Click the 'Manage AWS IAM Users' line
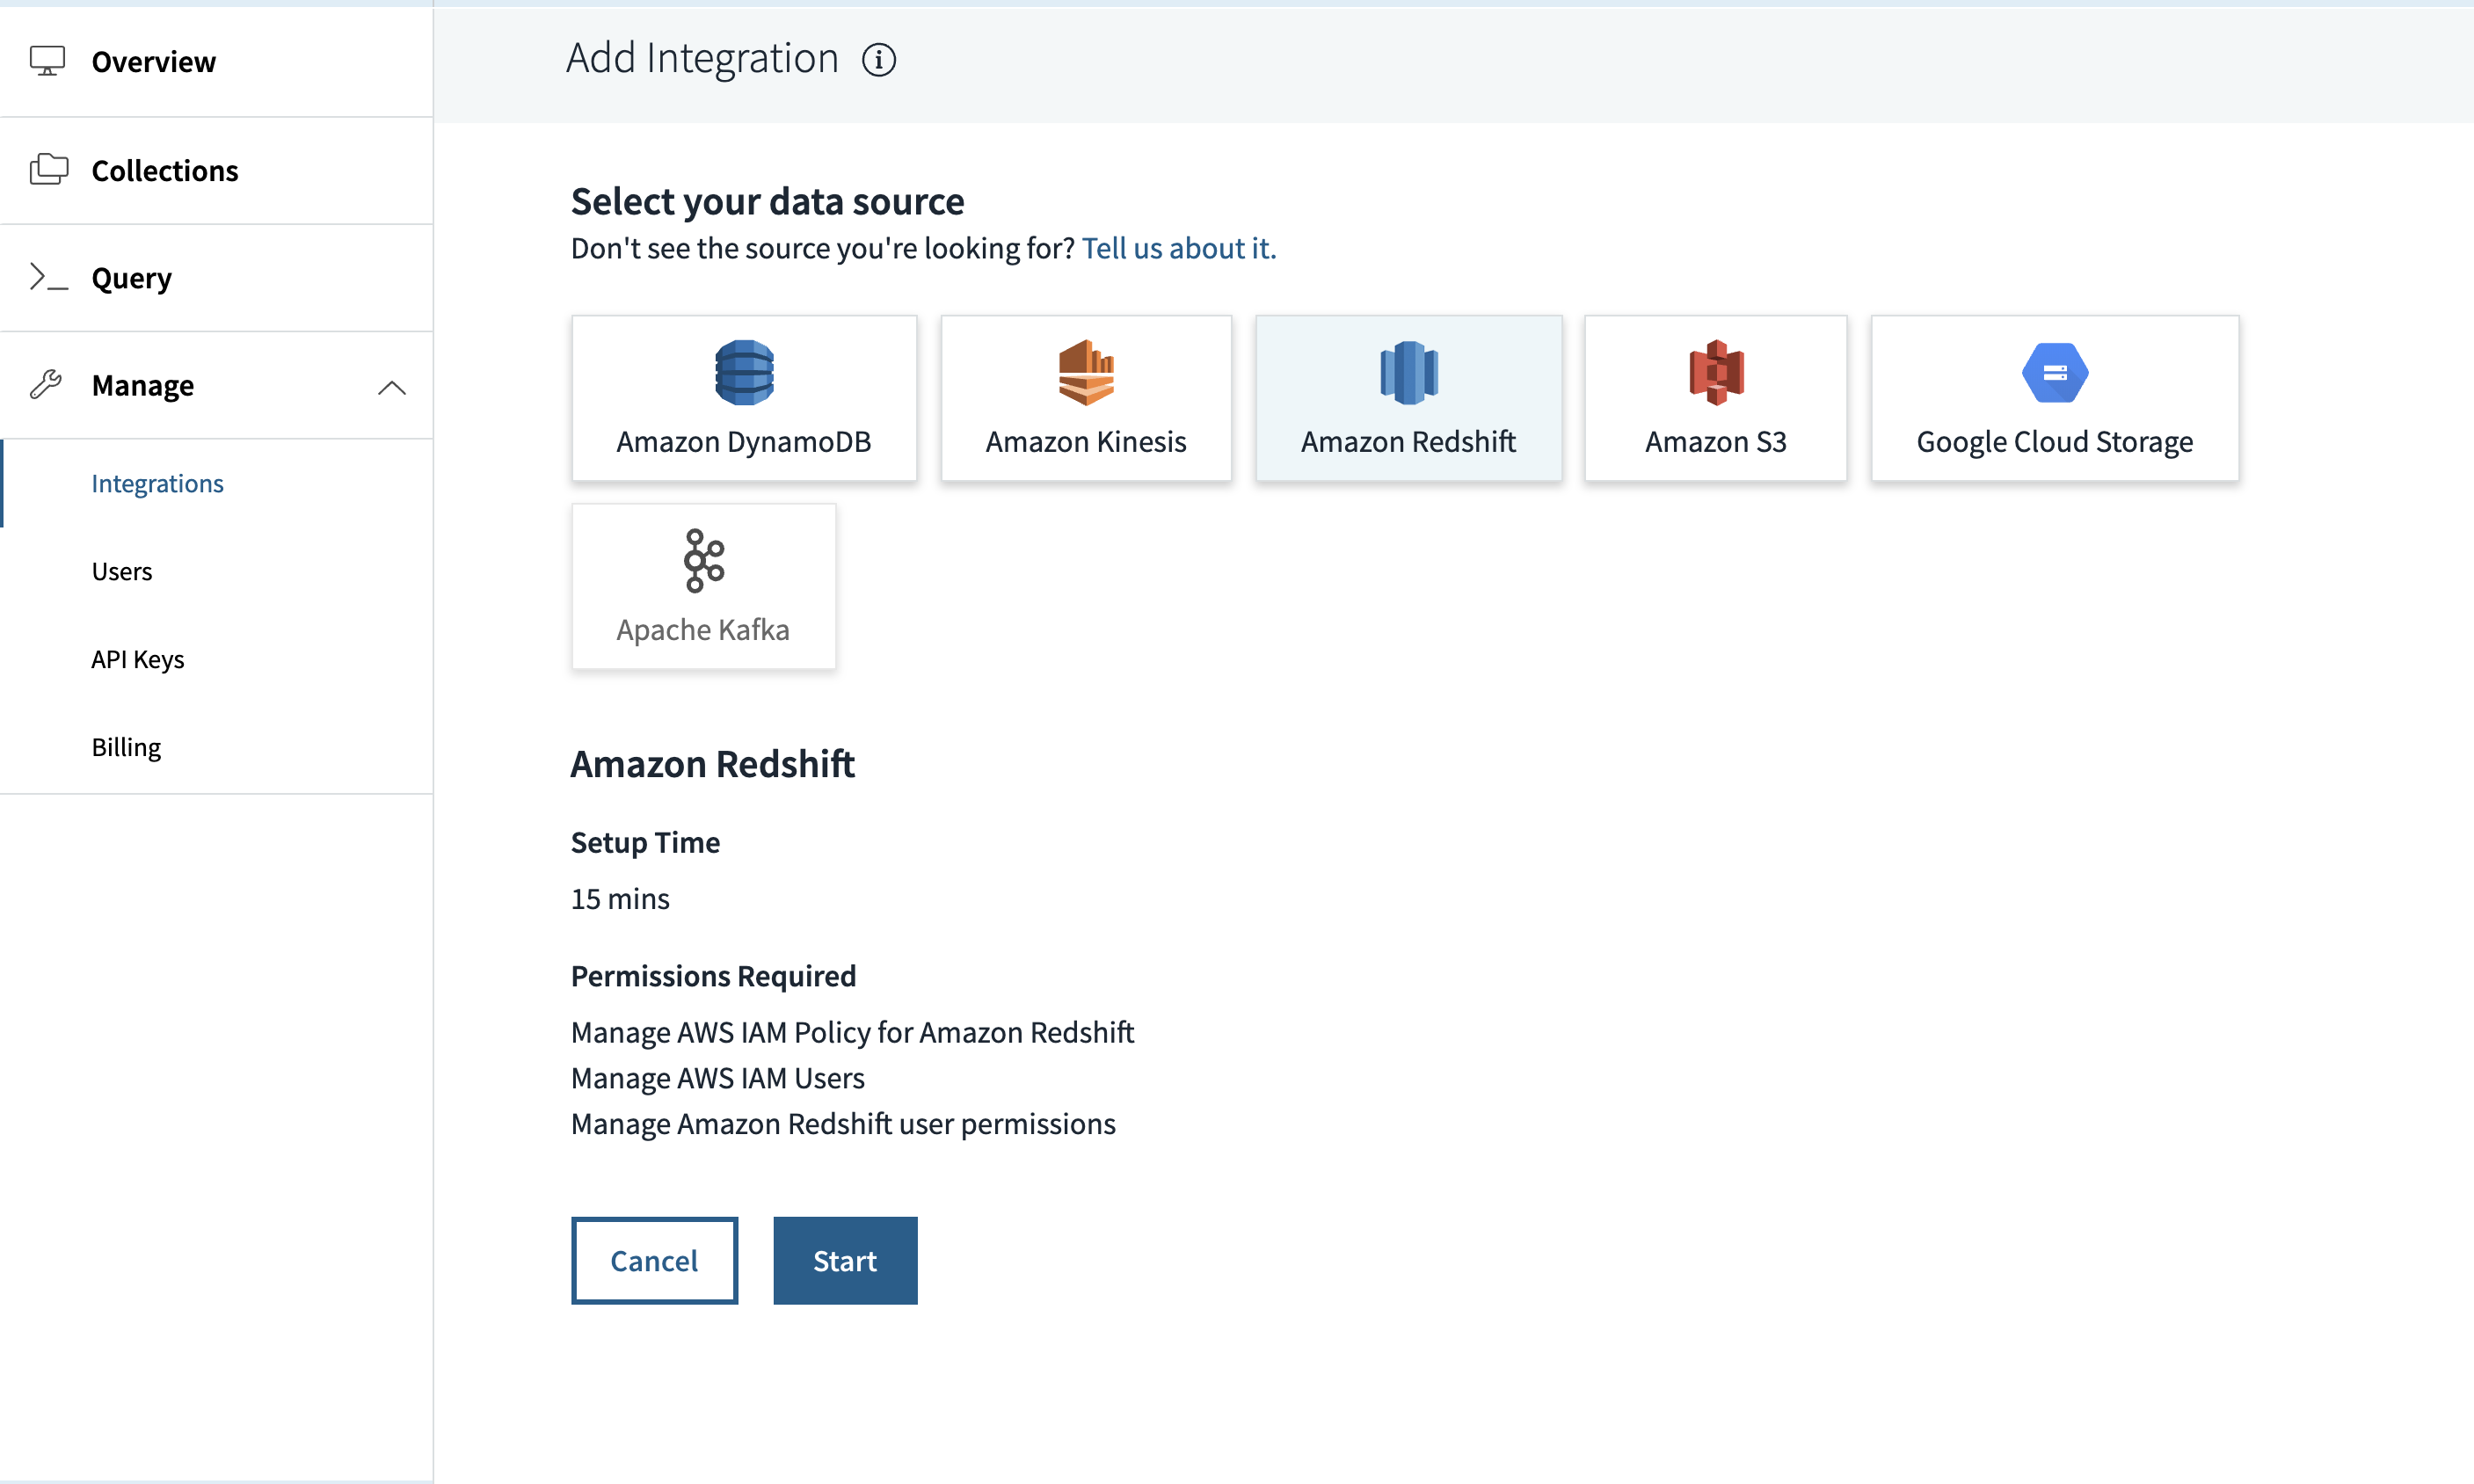 717,1077
